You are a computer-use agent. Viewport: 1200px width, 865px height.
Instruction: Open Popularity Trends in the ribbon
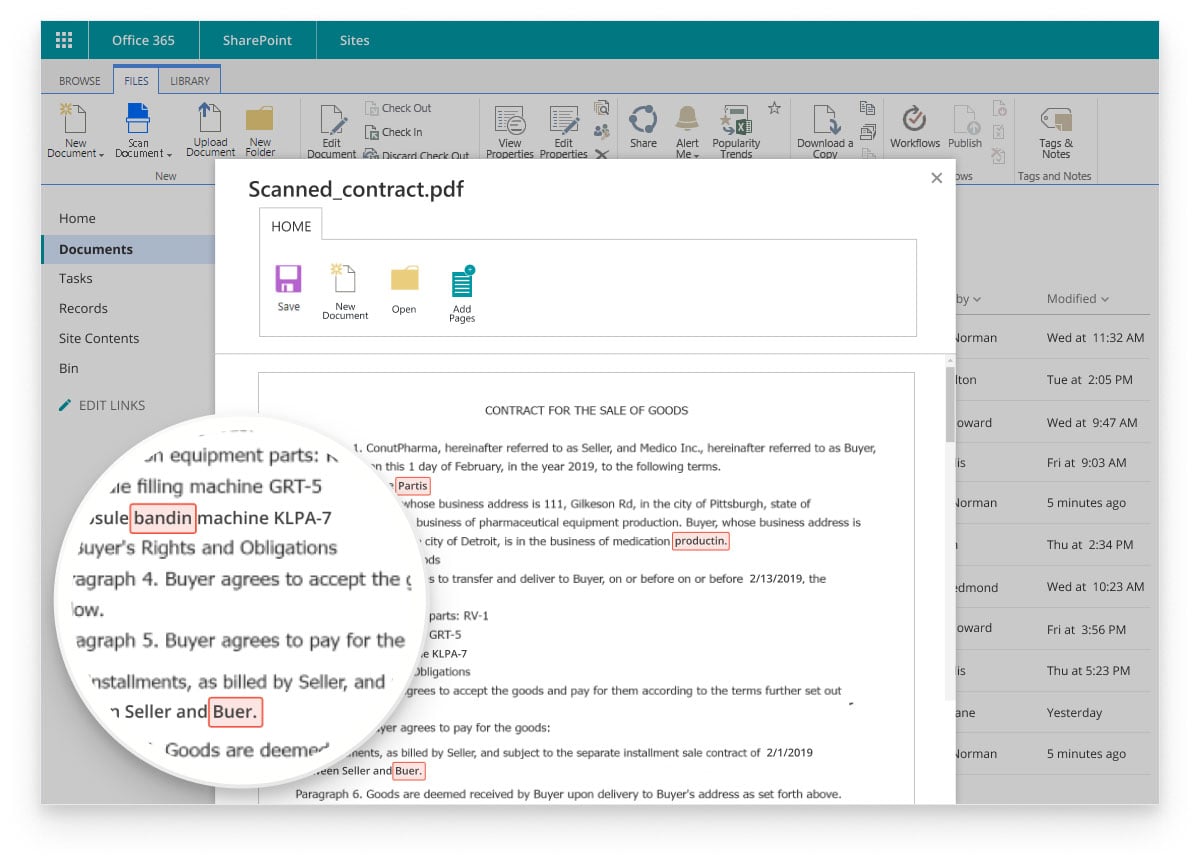click(736, 122)
